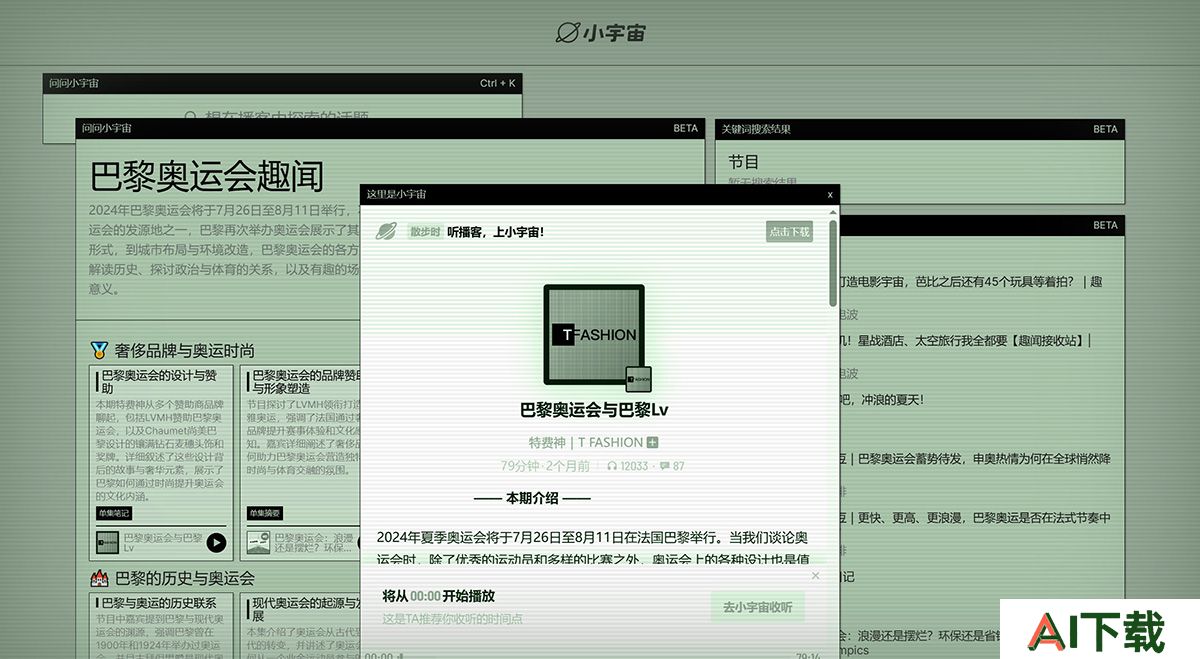This screenshot has height=659, width=1200.
Task: Open the 巴黎奥运会:浪漫还是摆烂 card thumbnail
Action: (x=258, y=543)
